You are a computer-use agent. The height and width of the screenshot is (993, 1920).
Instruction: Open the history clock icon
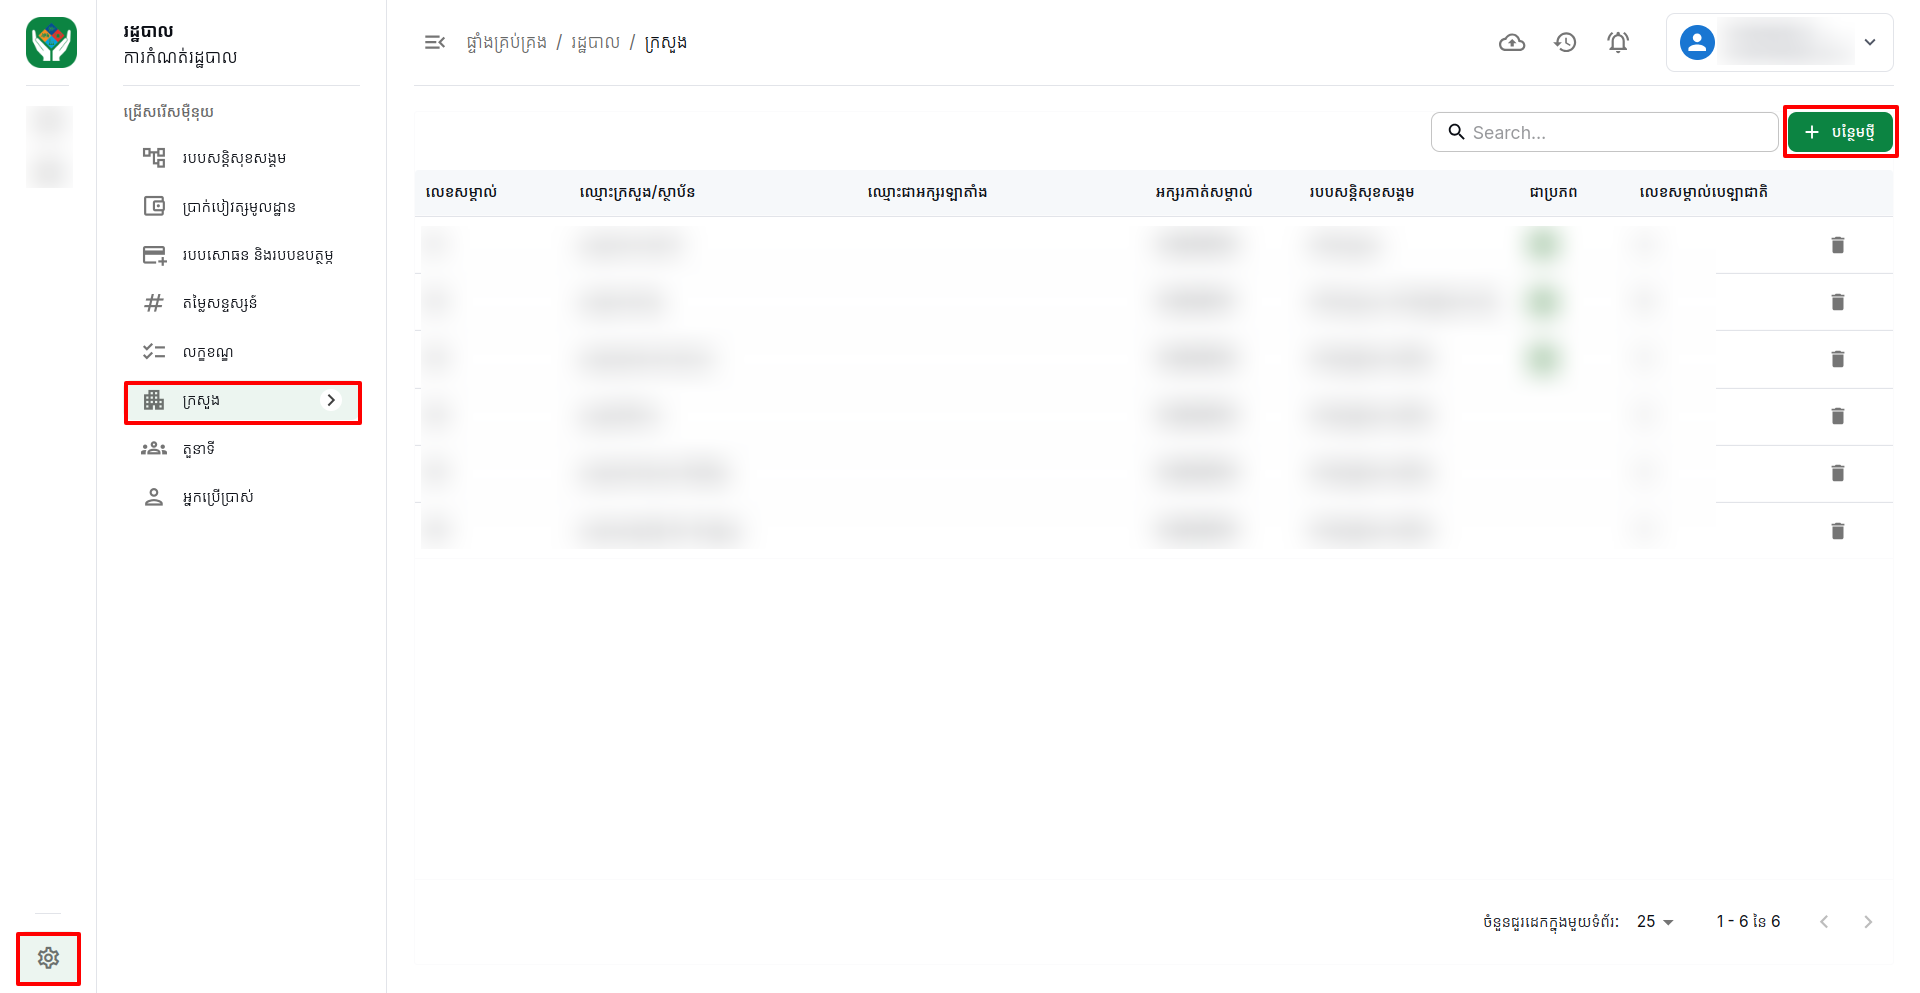1565,42
